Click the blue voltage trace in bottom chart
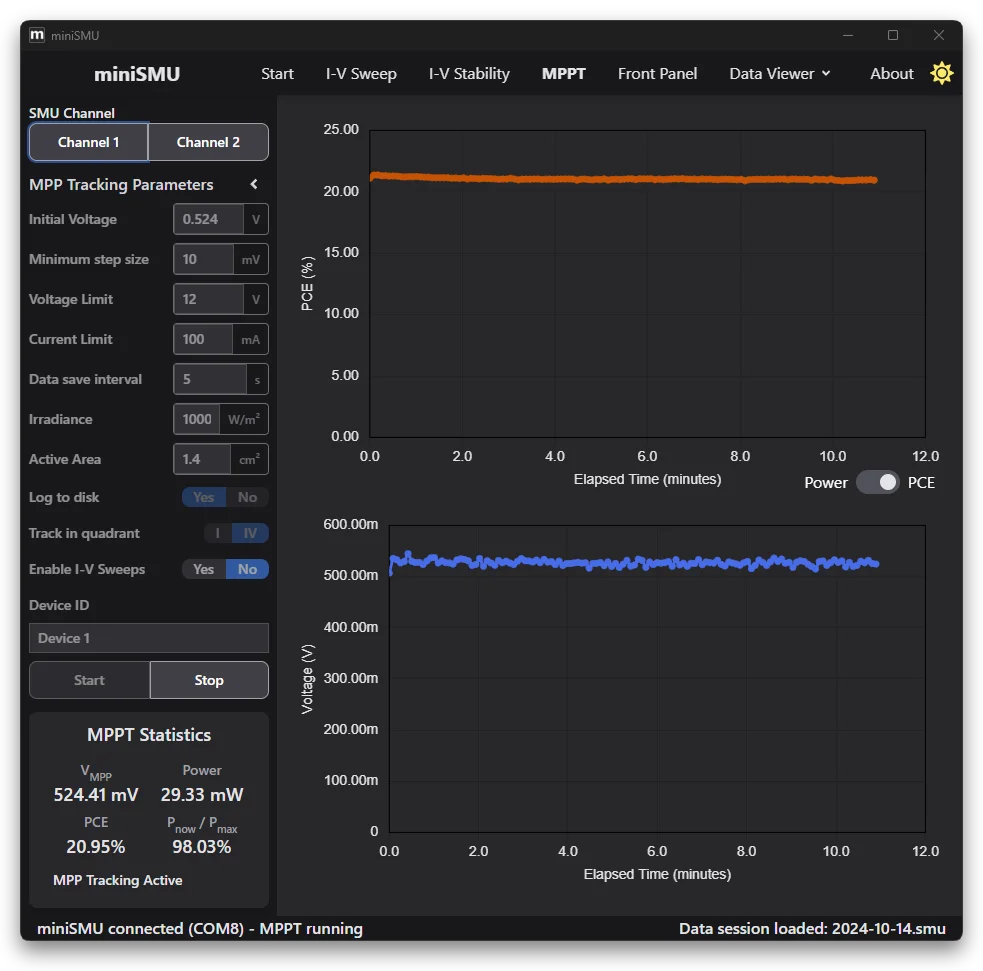This screenshot has width=983, height=971. point(633,562)
